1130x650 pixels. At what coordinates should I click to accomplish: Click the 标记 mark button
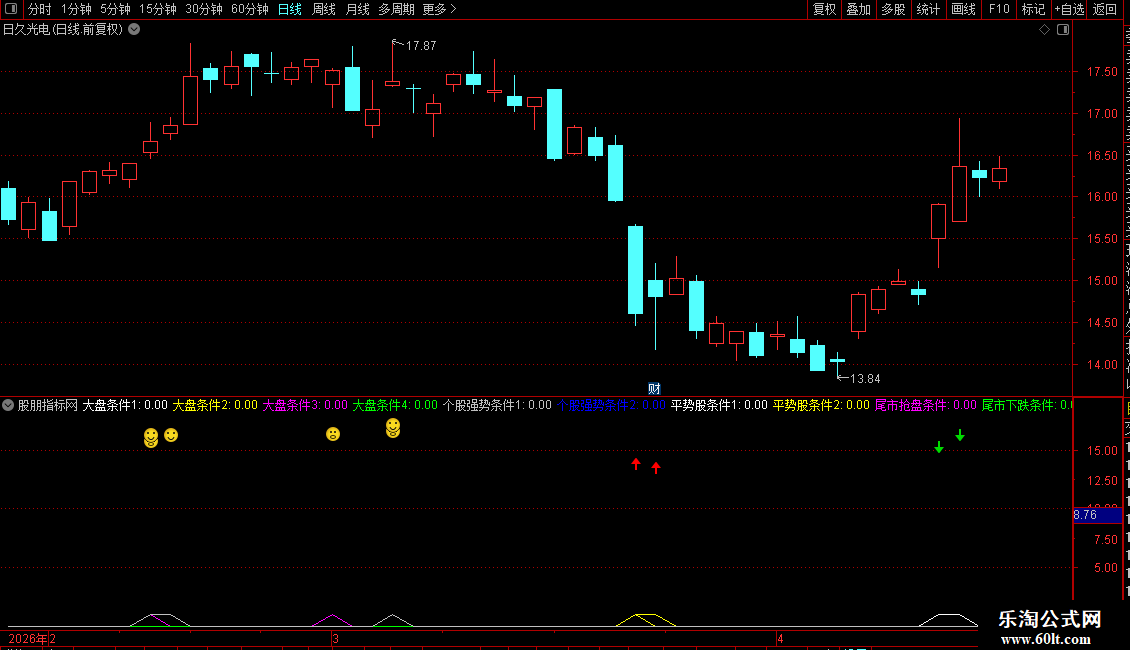click(x=1033, y=9)
